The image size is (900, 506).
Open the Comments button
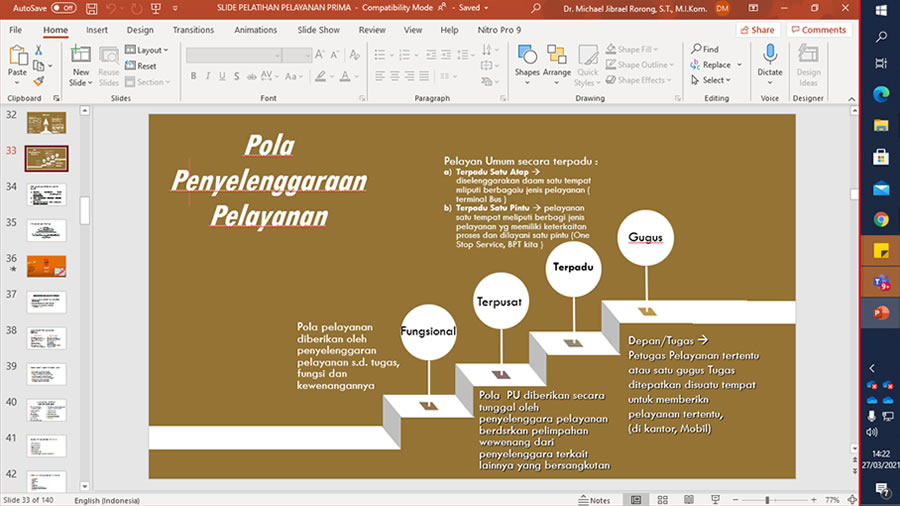click(818, 30)
